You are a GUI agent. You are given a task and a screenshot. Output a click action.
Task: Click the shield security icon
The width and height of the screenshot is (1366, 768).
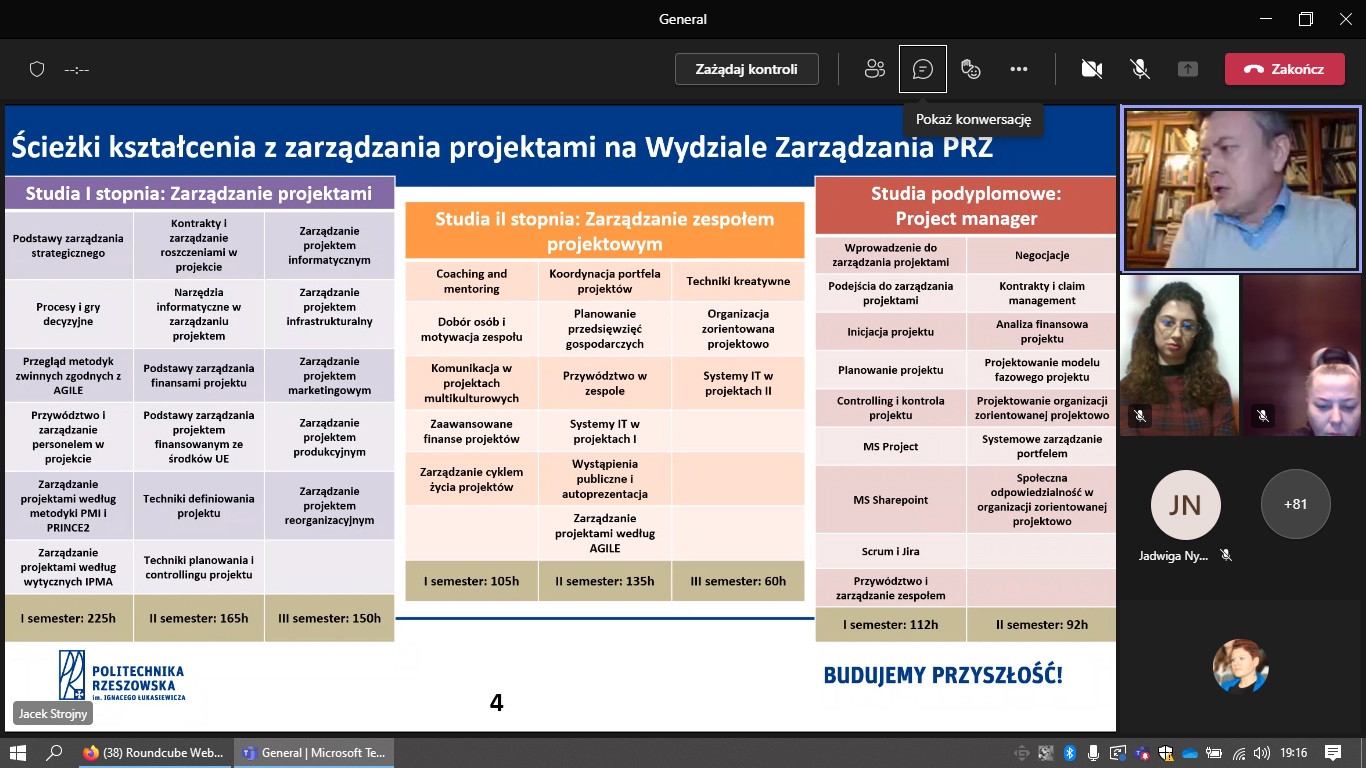pyautogui.click(x=37, y=69)
